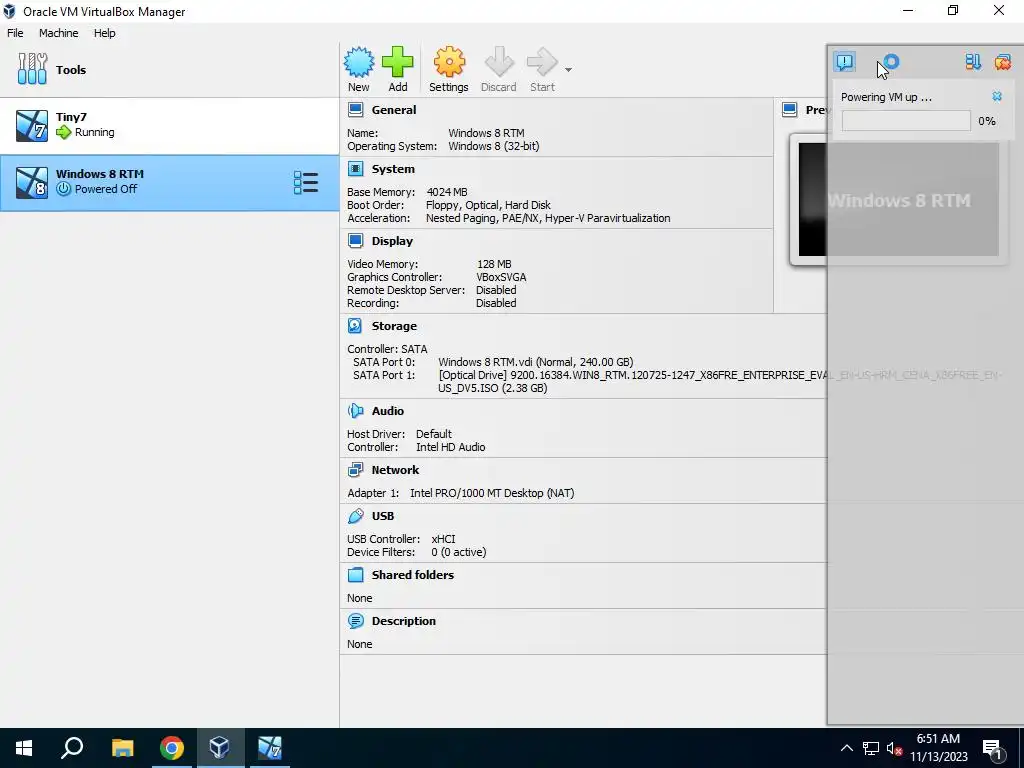
Task: Open the Windows 8 RTM machine tools menu icon
Action: coord(306,183)
